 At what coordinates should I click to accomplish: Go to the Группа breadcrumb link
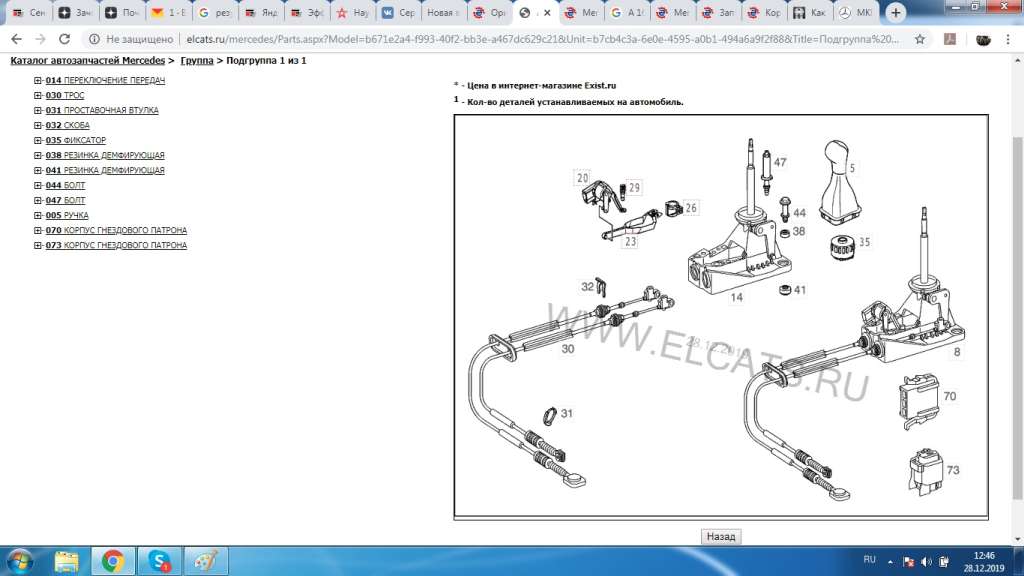pos(196,61)
